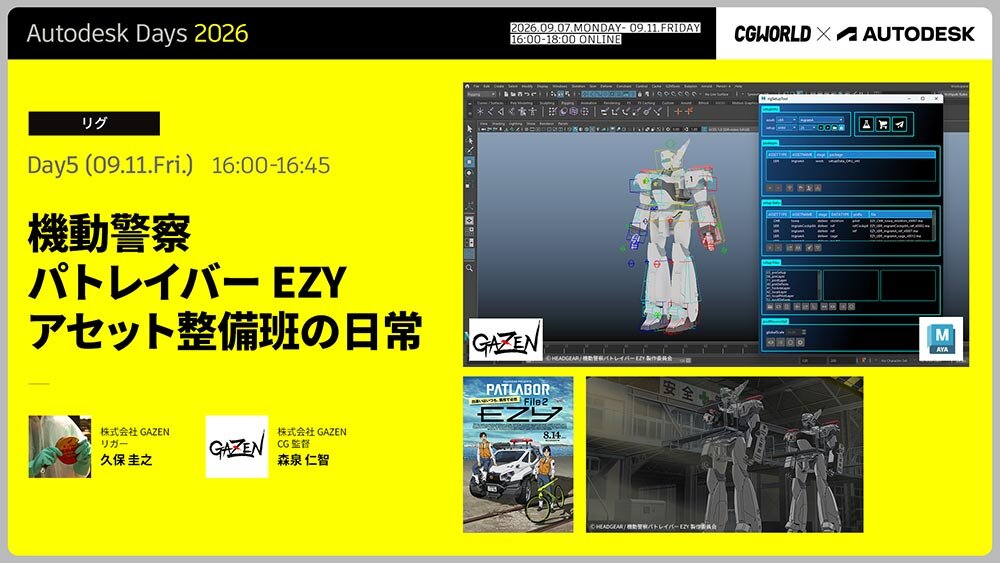Click the highlighted square tool in the toolbox
This screenshot has height=563, width=1000.
(469, 162)
